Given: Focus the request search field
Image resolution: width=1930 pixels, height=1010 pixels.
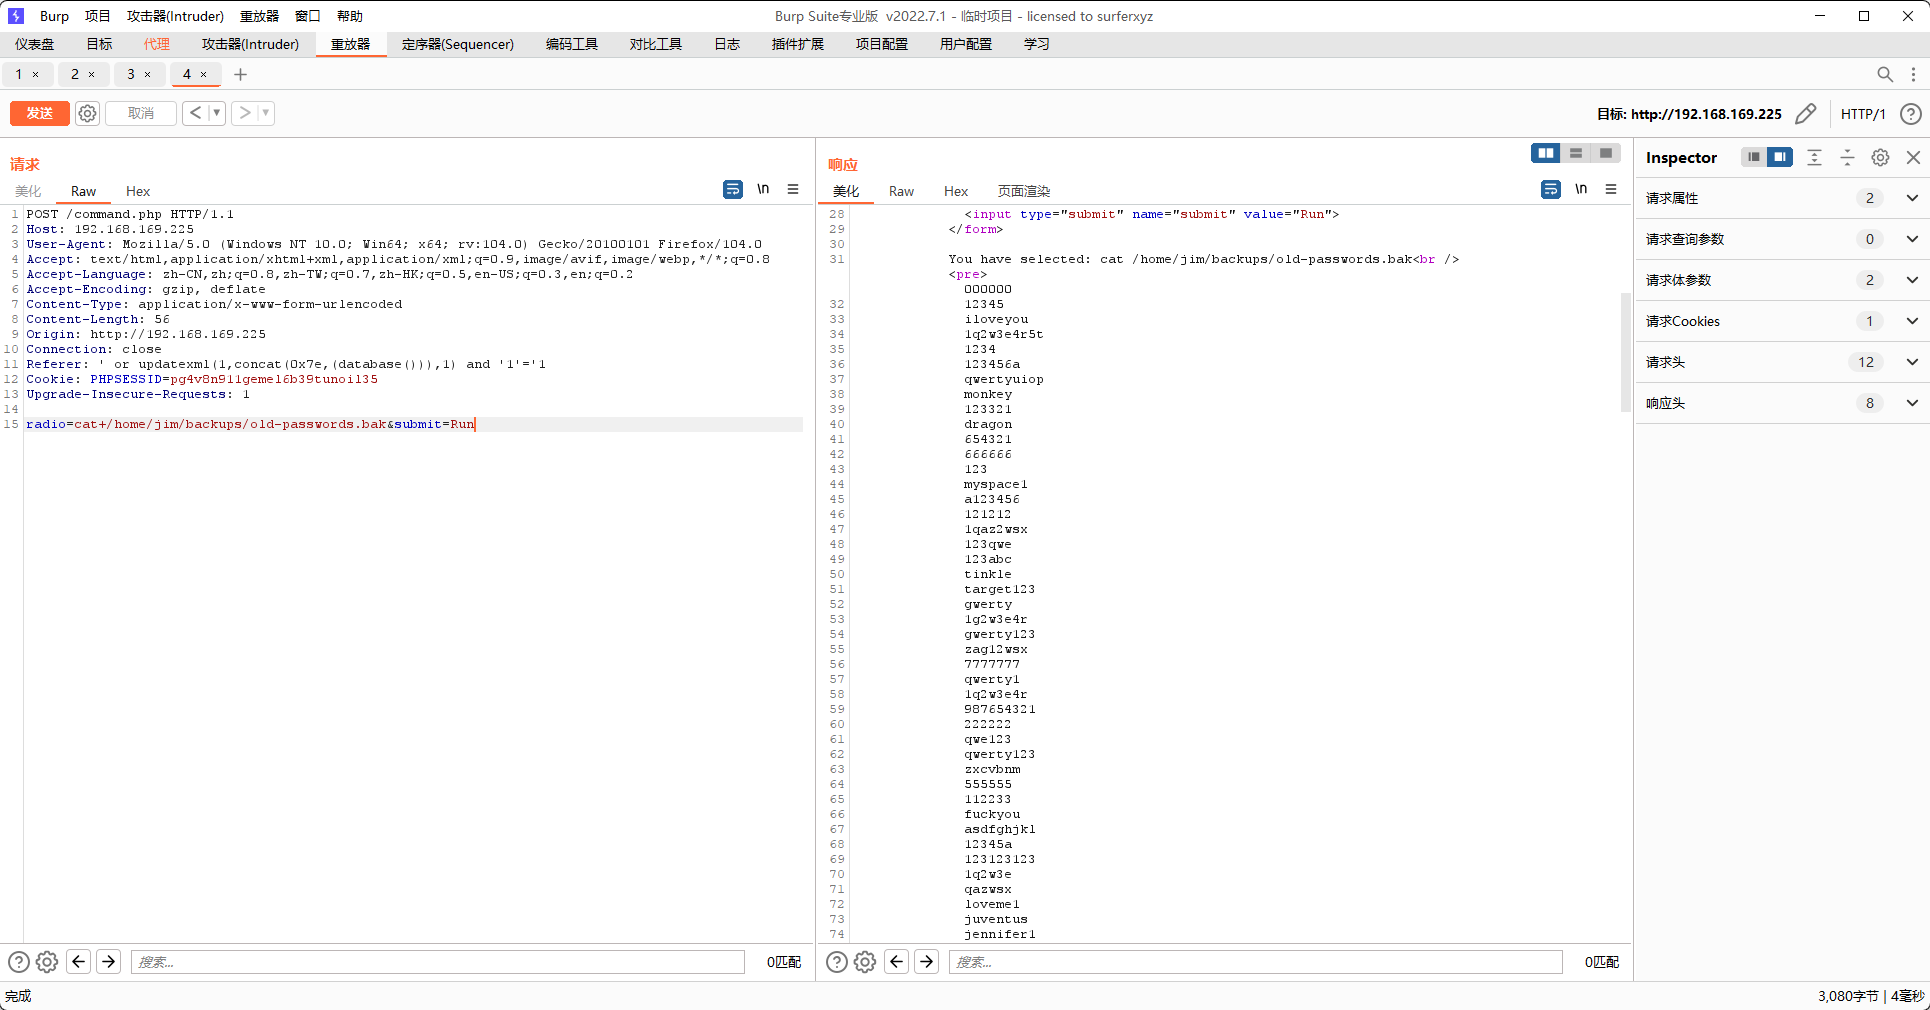Looking at the screenshot, I should tap(438, 962).
